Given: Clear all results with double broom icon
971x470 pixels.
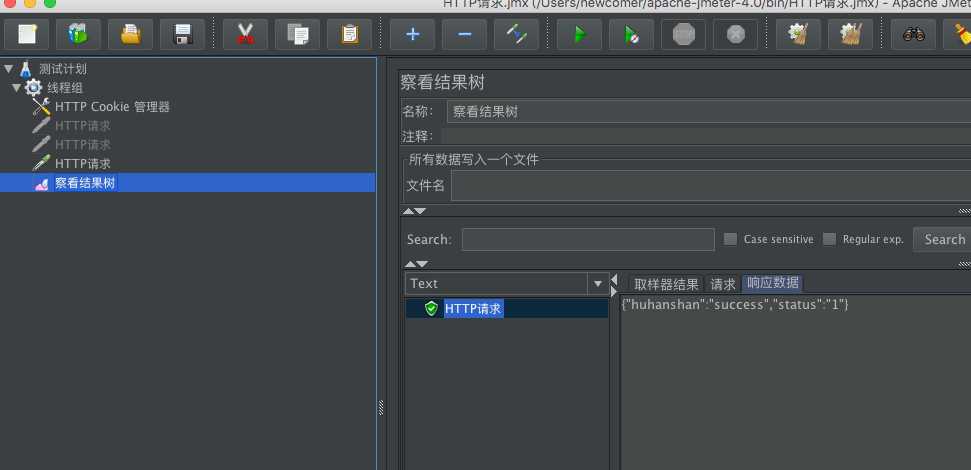Looking at the screenshot, I should coord(851,34).
